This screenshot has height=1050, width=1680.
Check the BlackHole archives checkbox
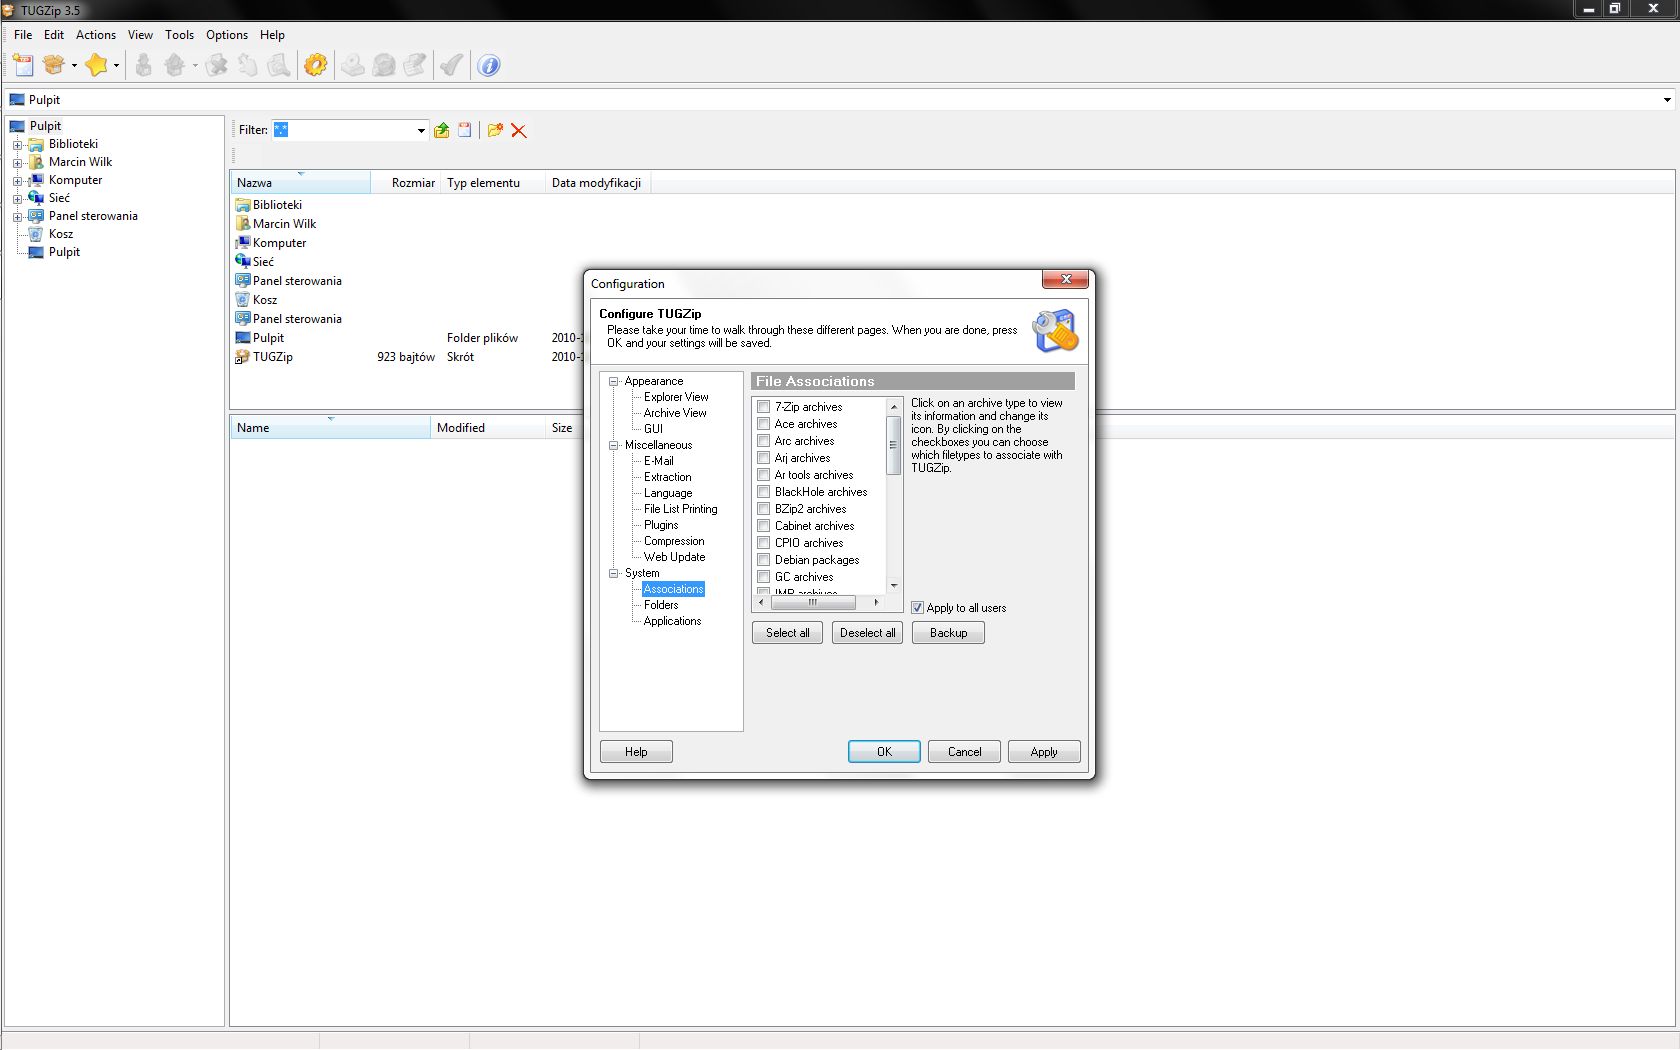(764, 492)
